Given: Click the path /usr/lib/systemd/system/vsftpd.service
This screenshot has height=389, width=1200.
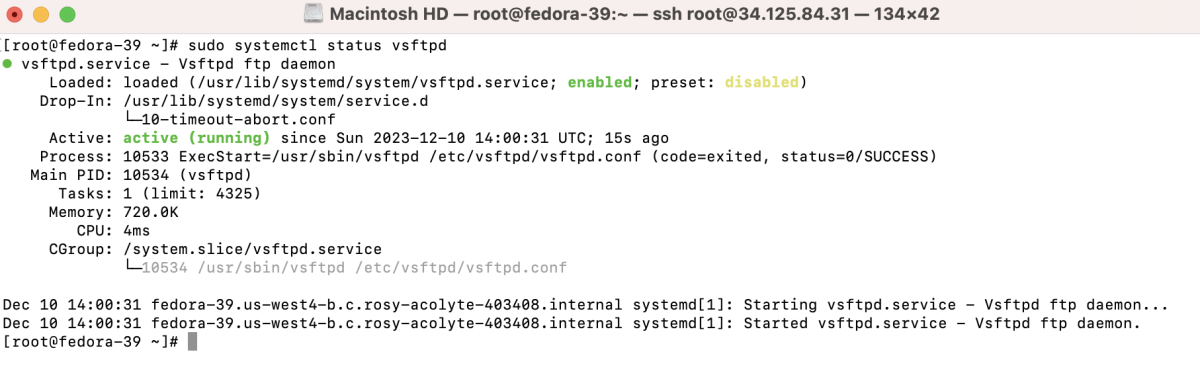Looking at the screenshot, I should 344,82.
